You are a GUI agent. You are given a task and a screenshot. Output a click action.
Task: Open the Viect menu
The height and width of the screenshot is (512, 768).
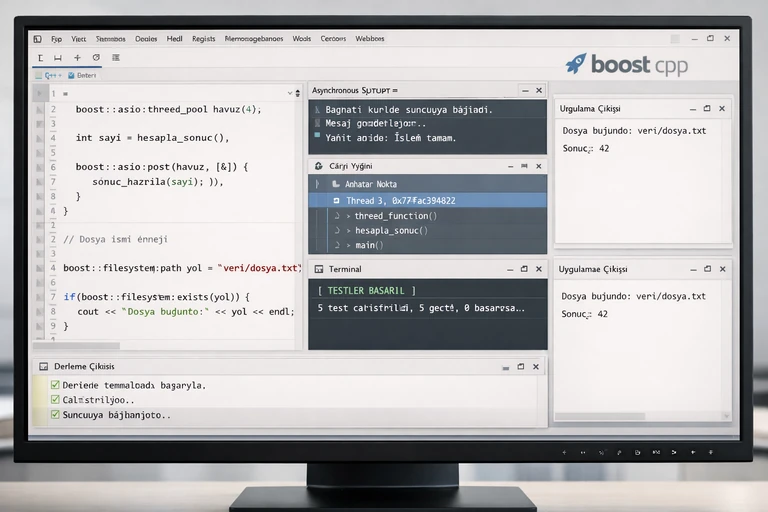pos(78,39)
